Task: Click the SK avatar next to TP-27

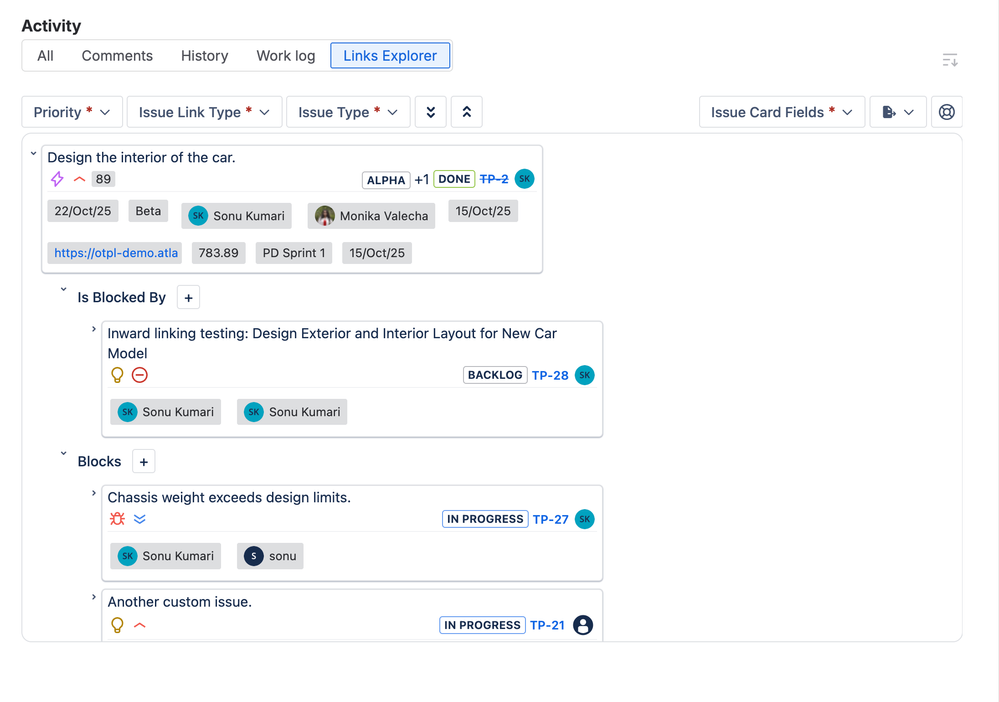Action: (585, 519)
